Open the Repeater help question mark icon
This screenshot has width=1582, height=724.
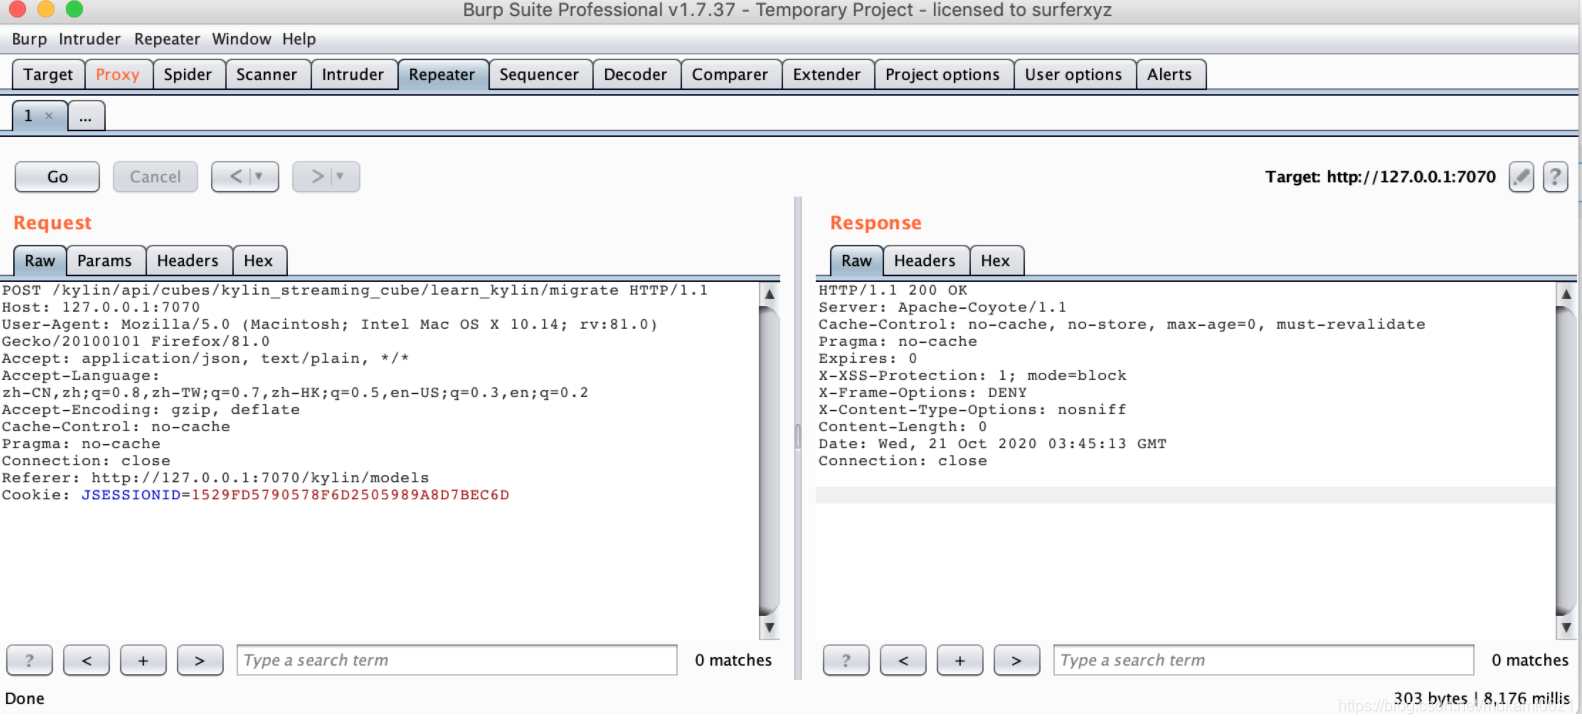[x=1555, y=177]
